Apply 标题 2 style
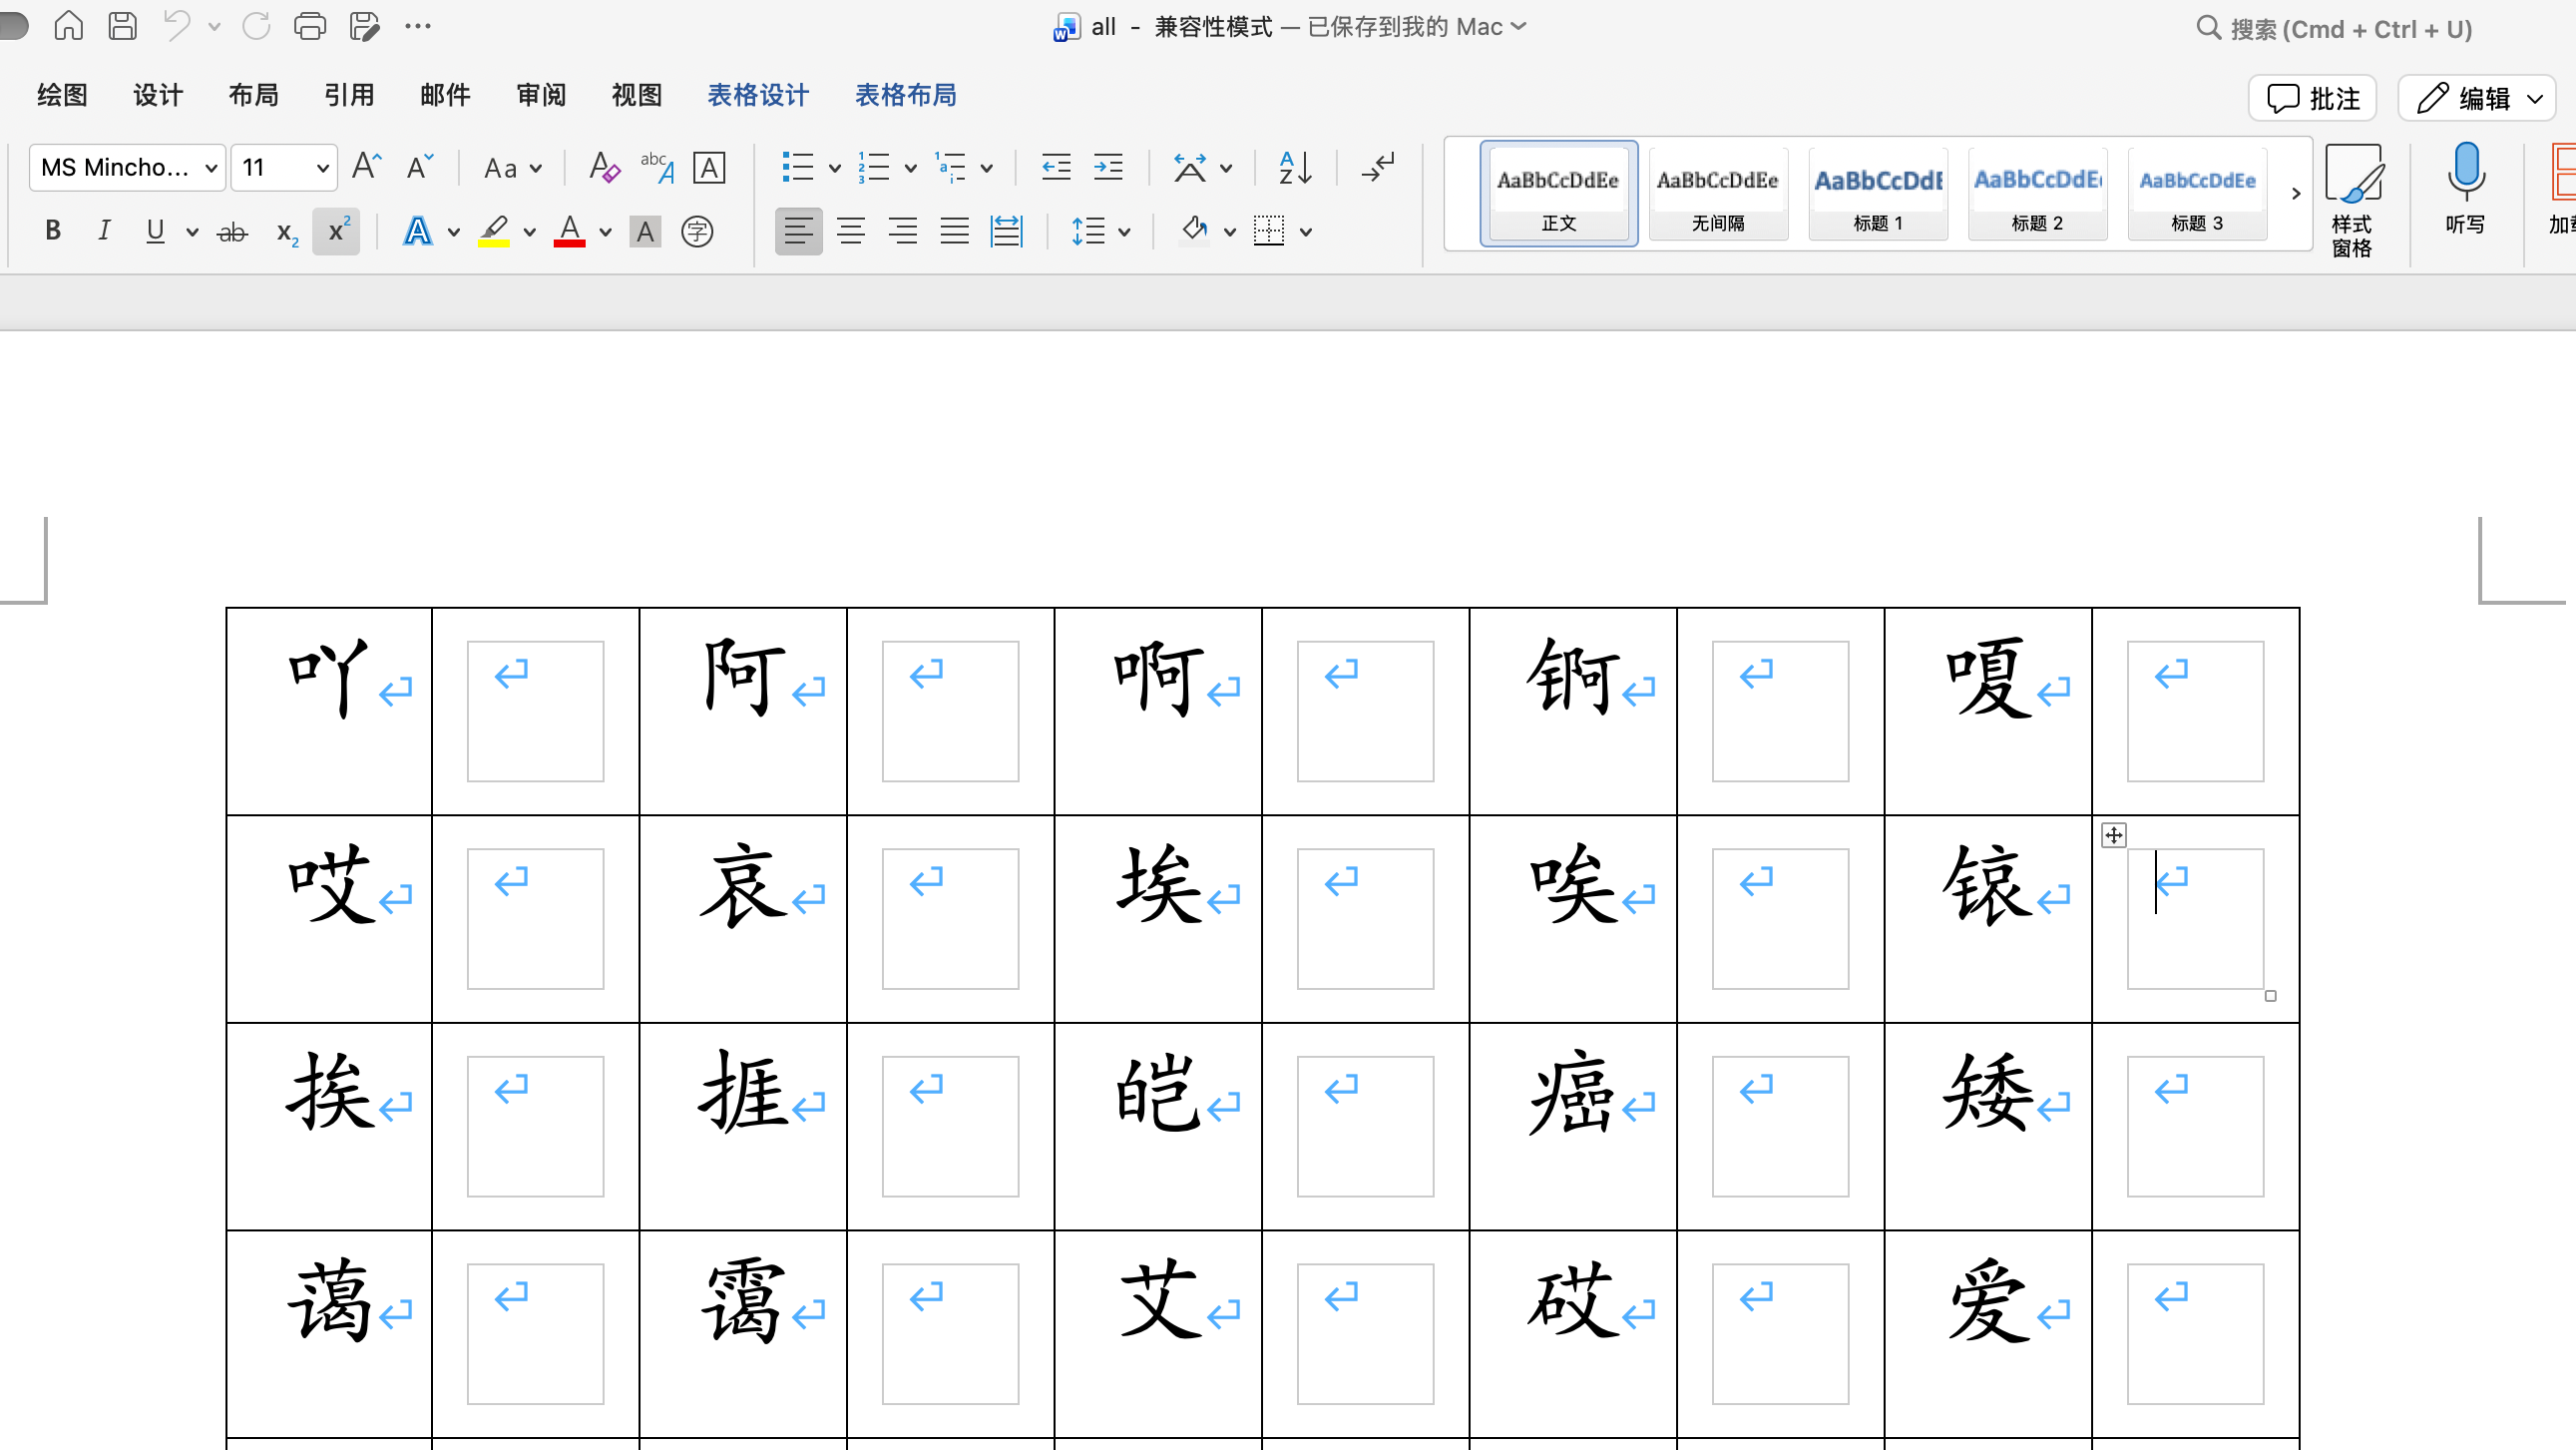2576x1450 pixels. (x=2038, y=193)
